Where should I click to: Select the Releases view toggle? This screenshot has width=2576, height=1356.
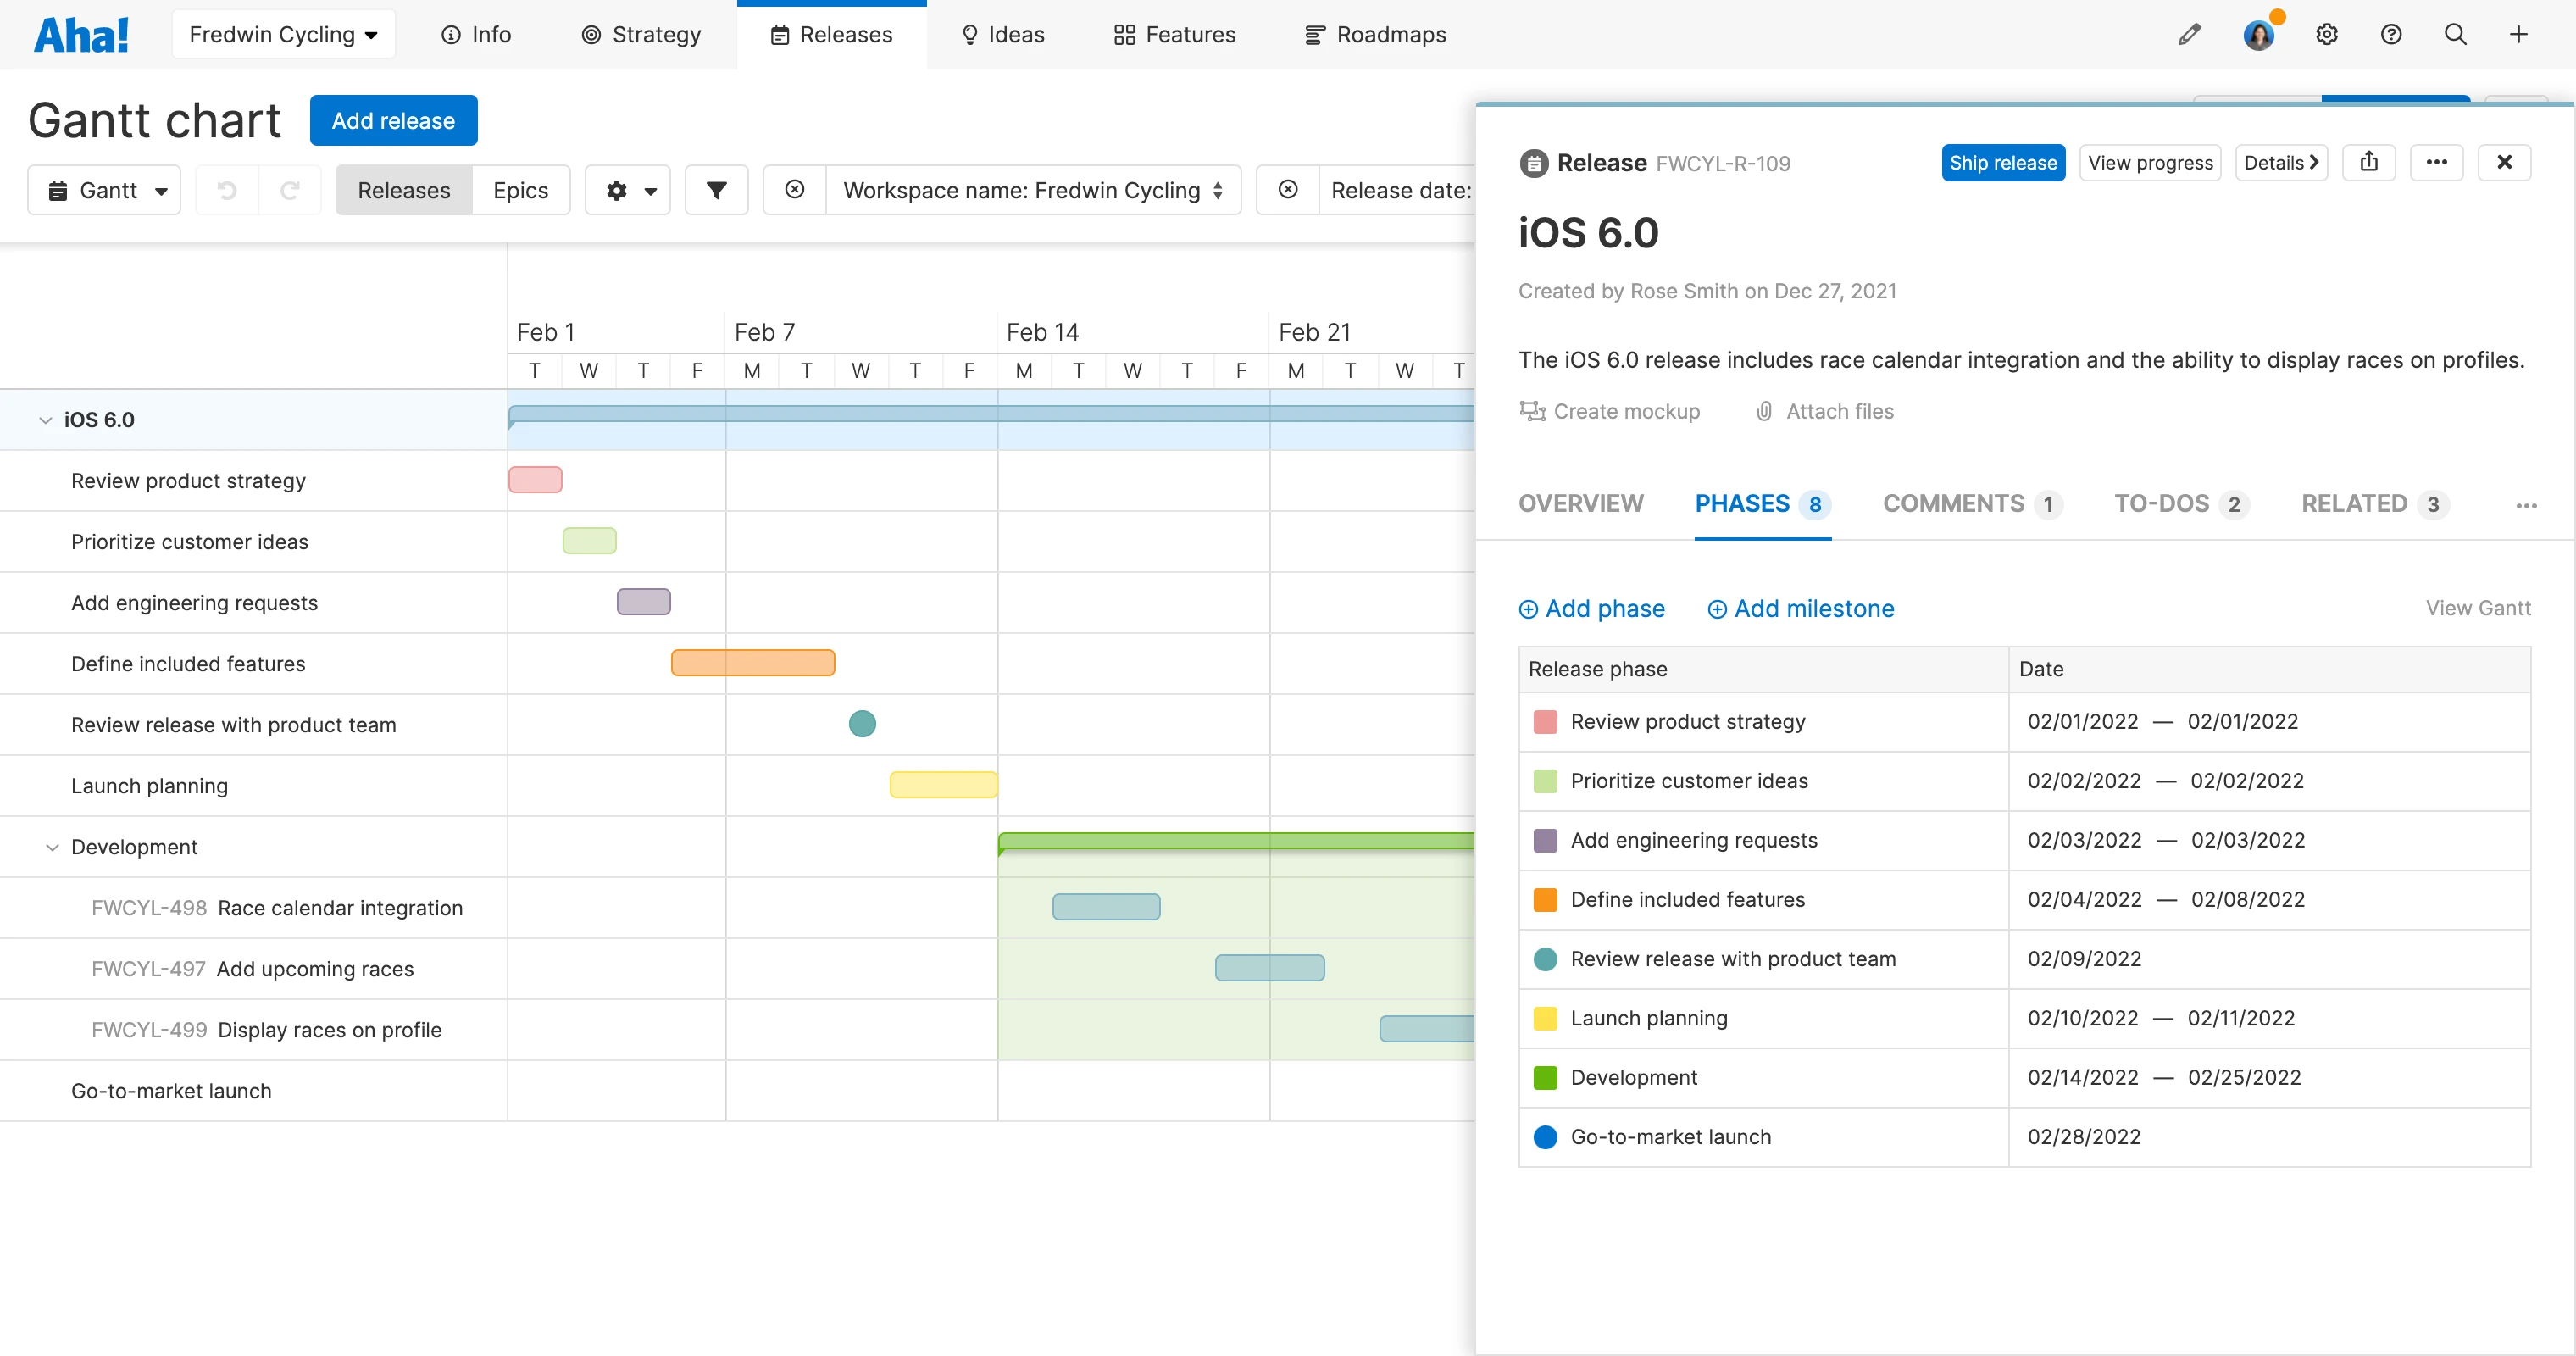coord(404,190)
